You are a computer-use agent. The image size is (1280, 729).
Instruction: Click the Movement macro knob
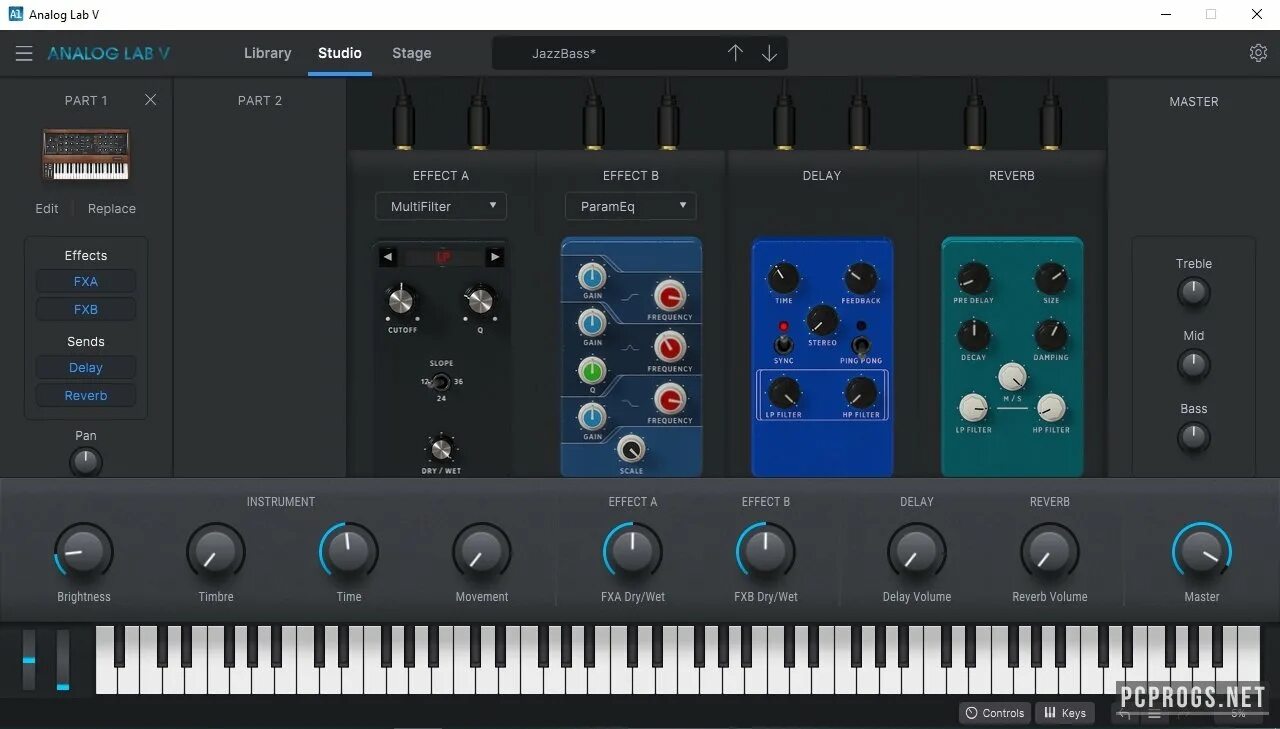(481, 552)
